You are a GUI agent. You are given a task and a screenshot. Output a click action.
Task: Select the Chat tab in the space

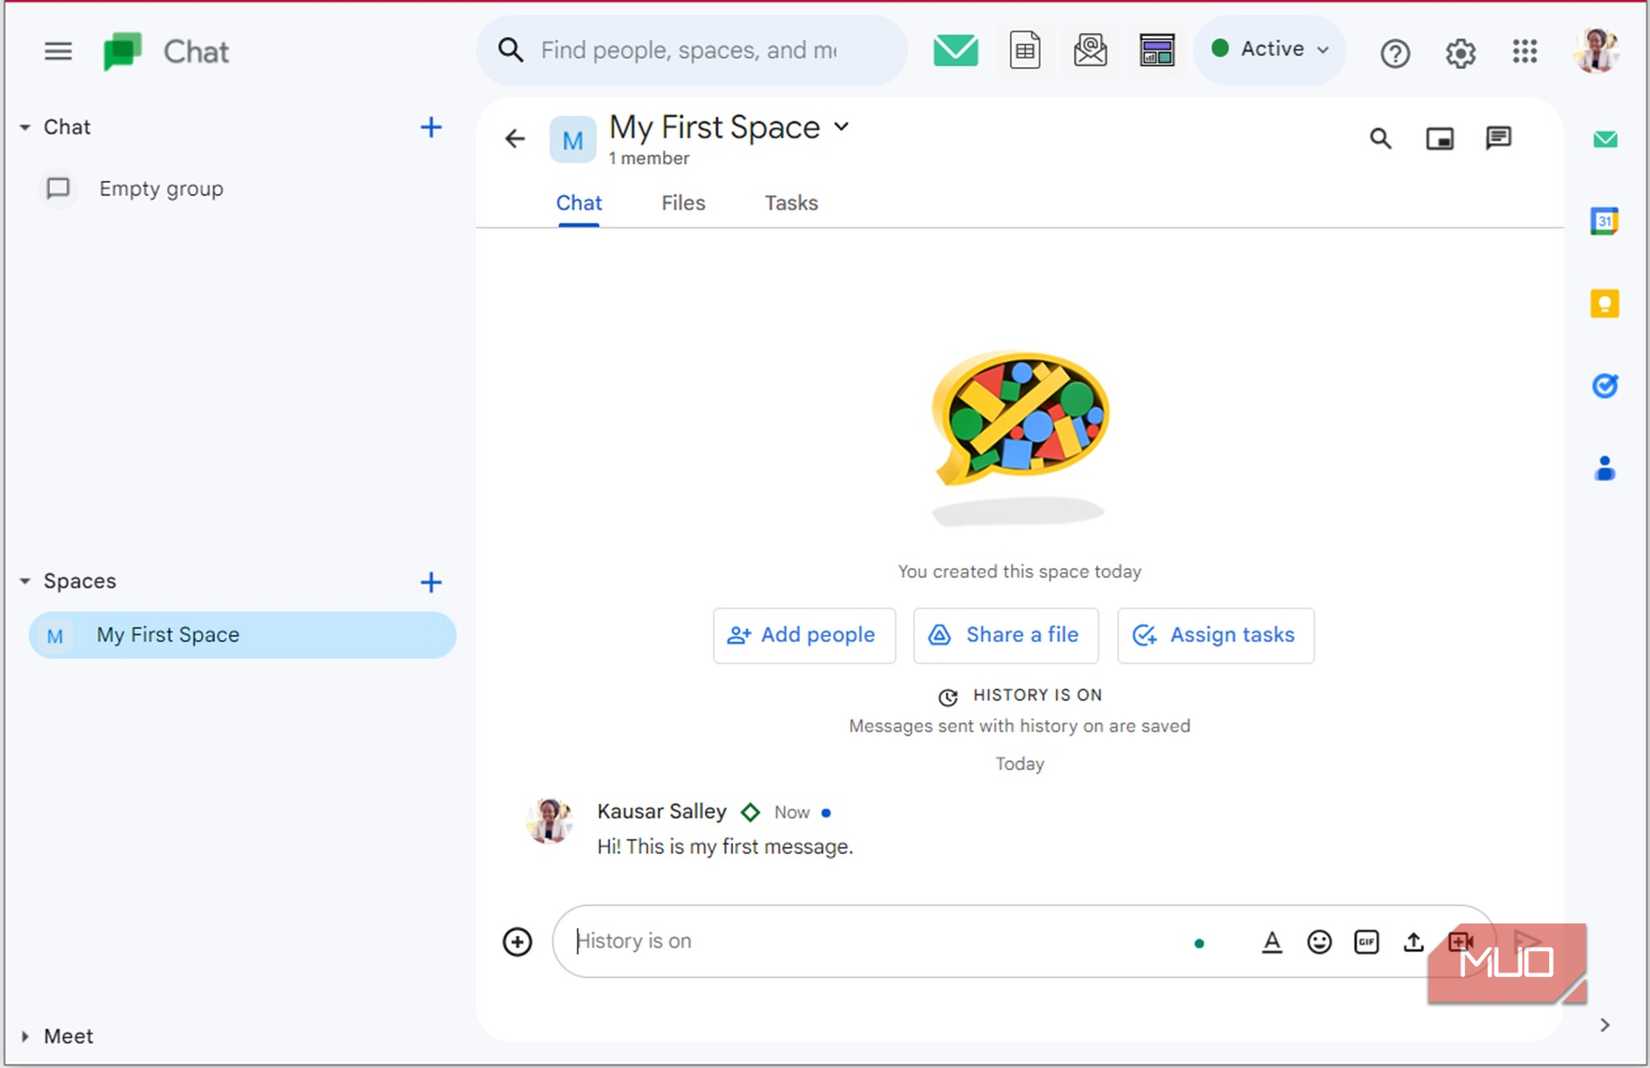pos(579,203)
